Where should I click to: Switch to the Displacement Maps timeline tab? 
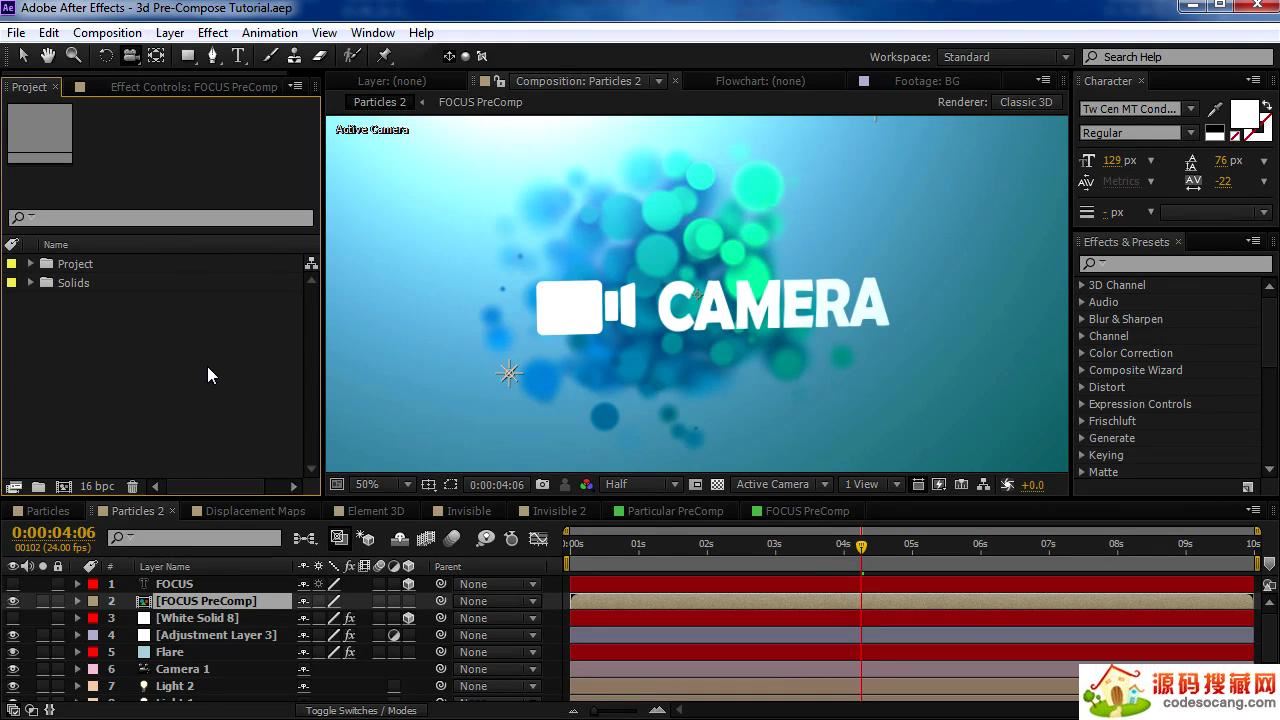coord(255,511)
